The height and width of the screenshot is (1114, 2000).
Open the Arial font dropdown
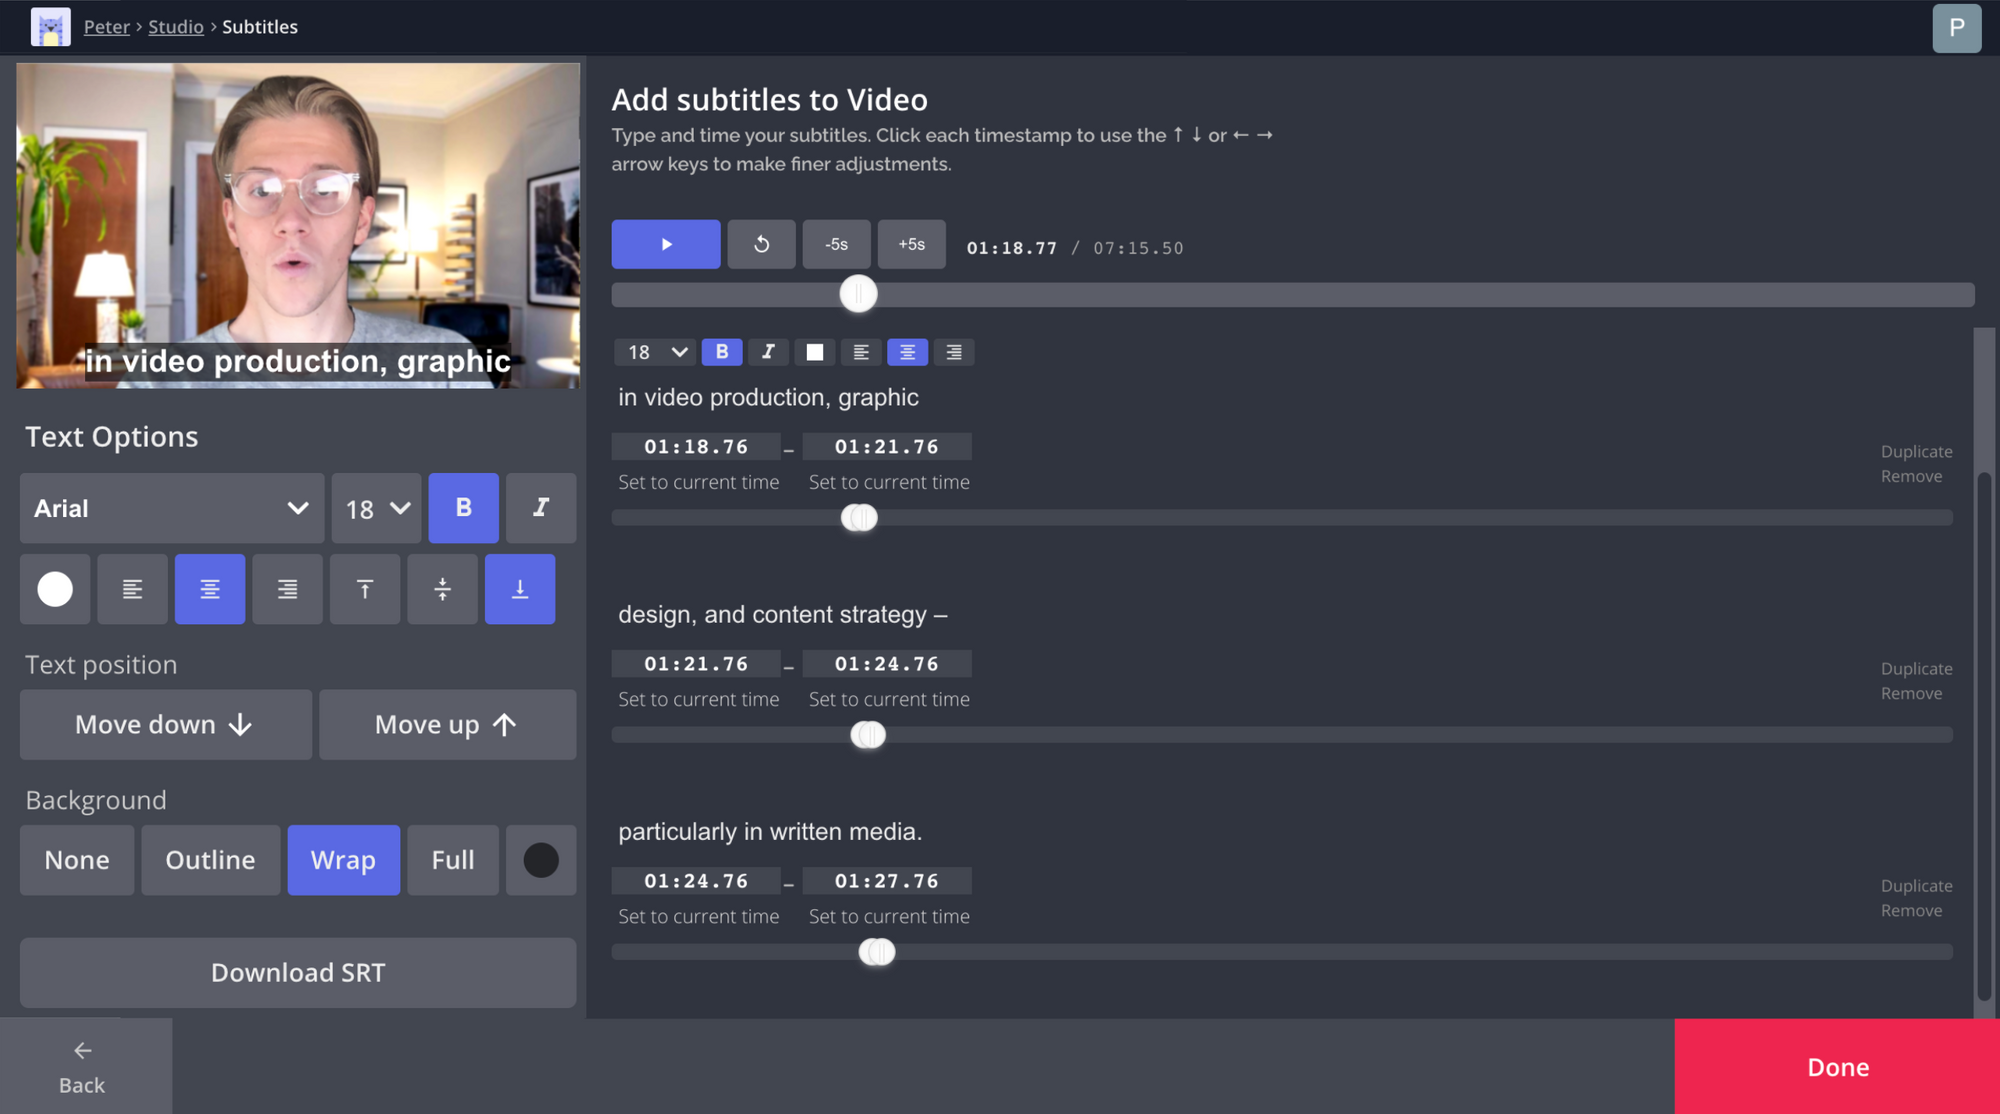click(172, 508)
